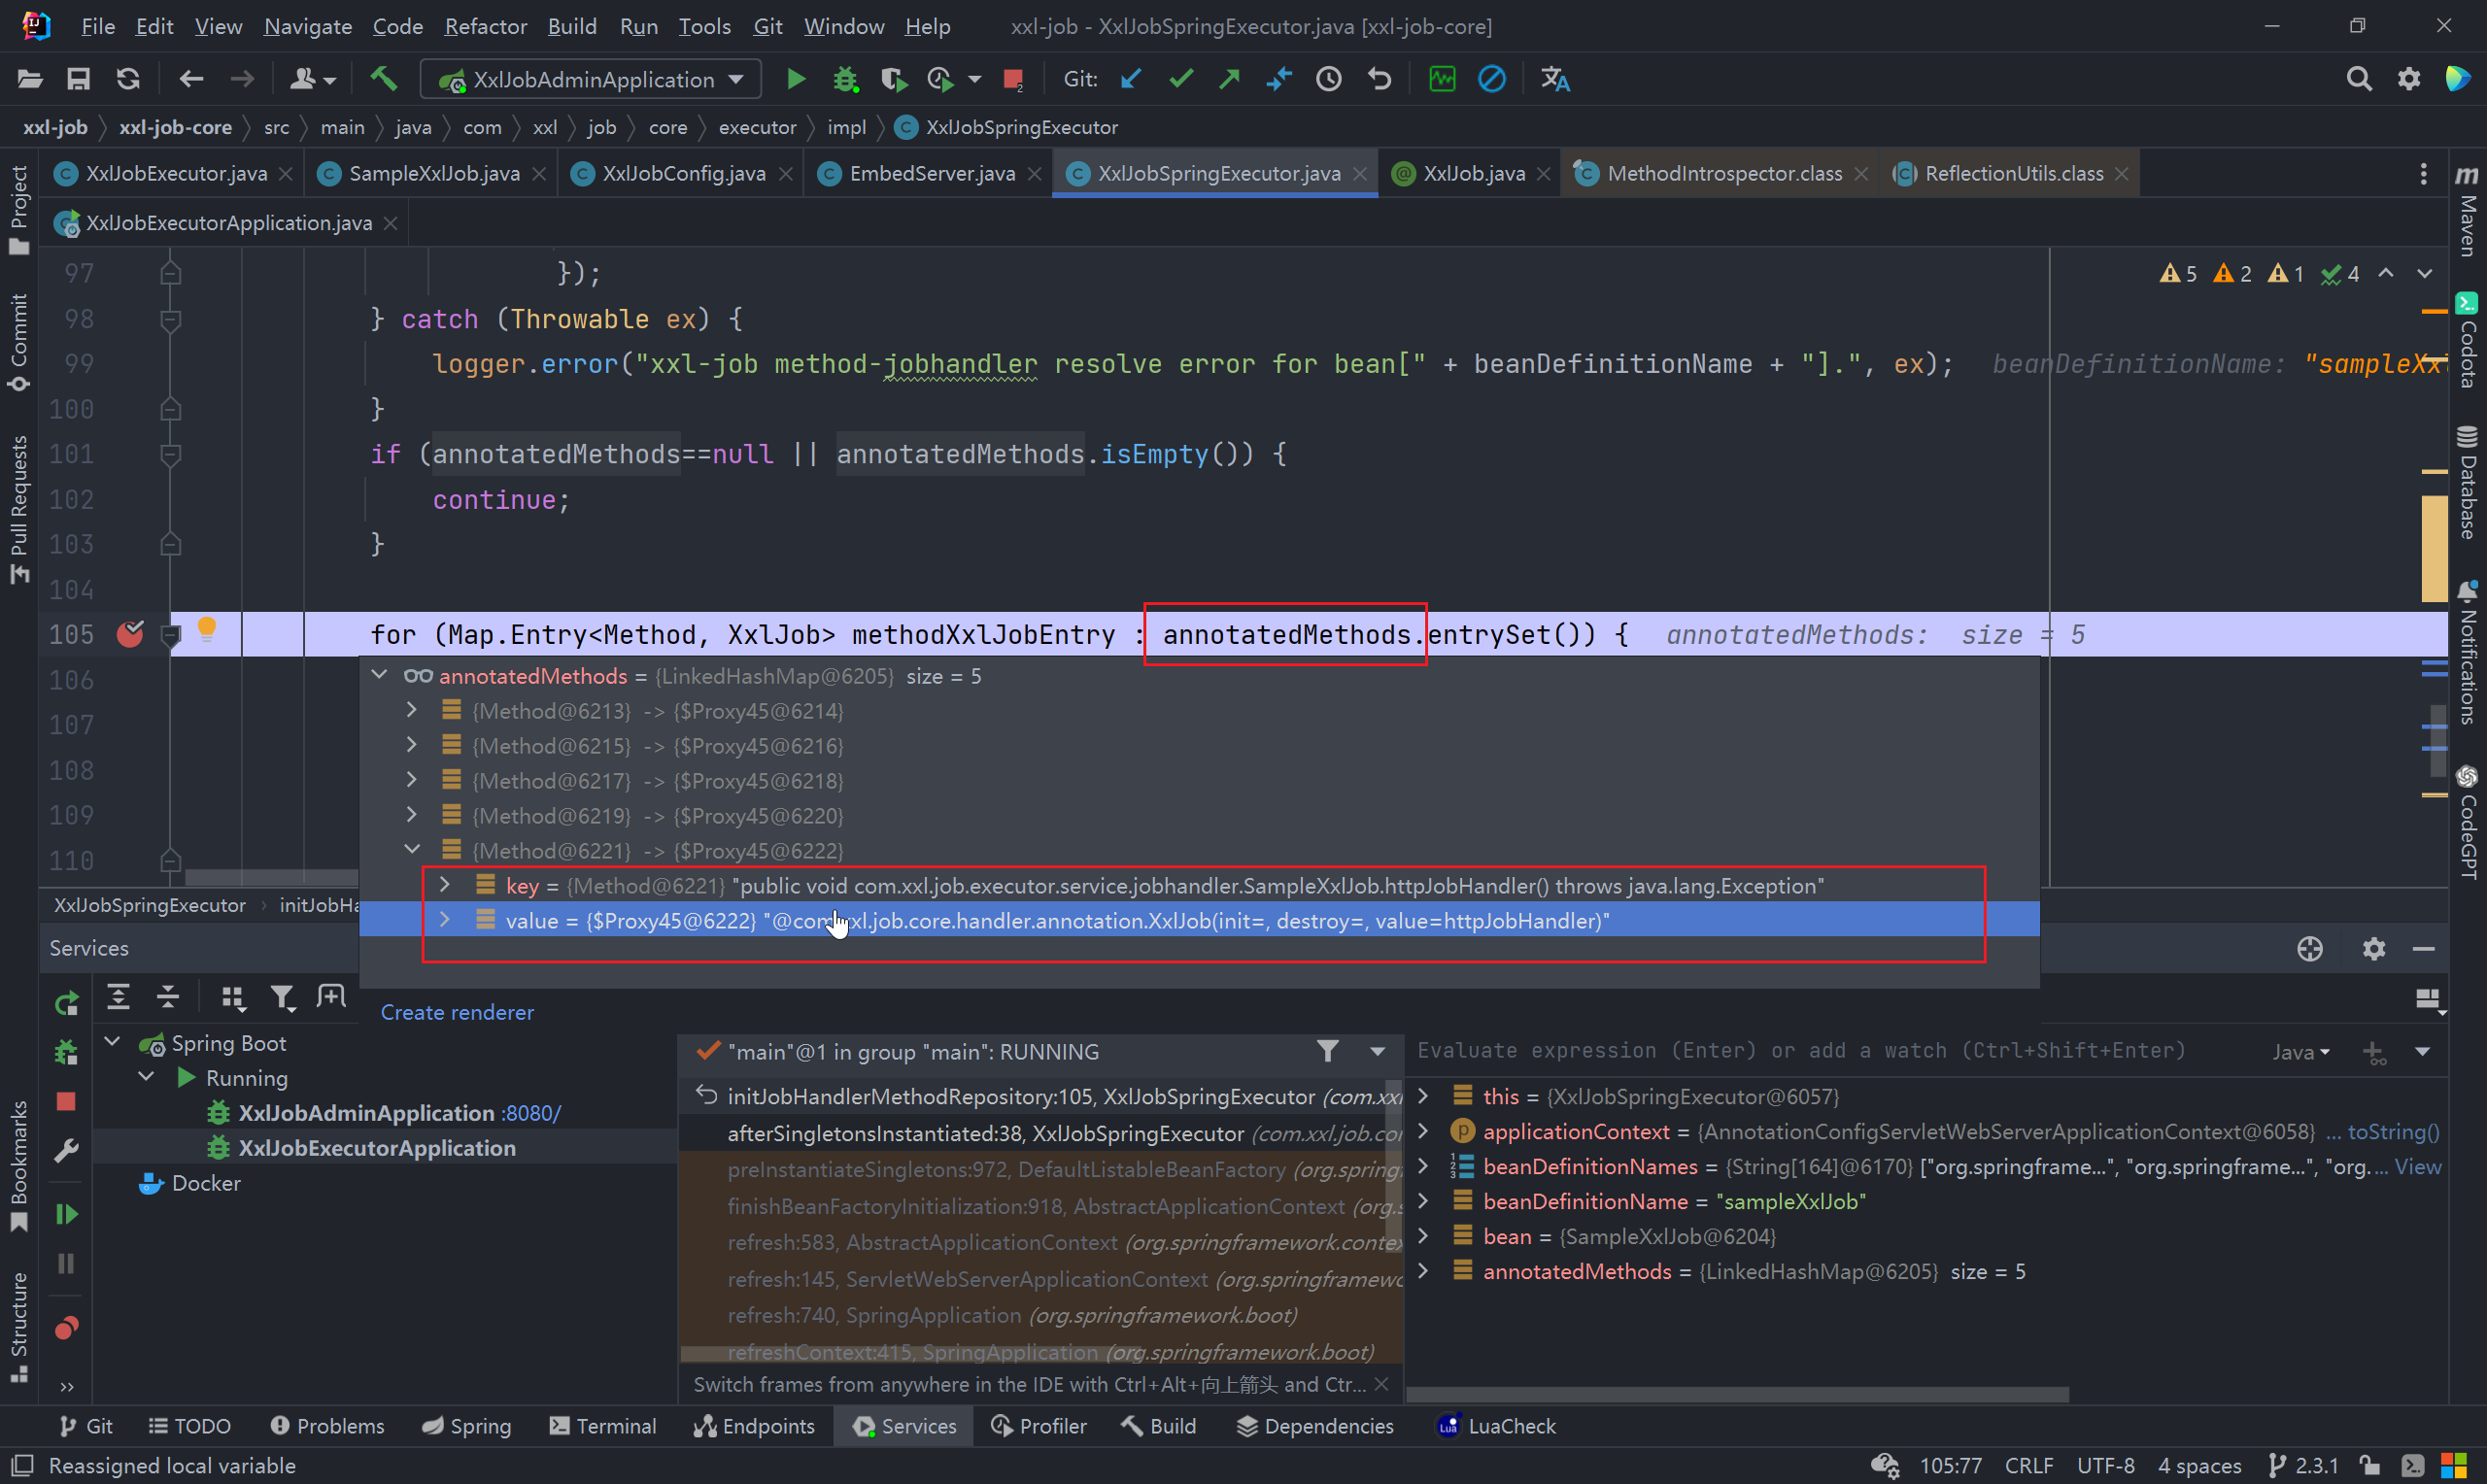Open the Endpoints tool window tab
Image resolution: width=2487 pixels, height=1484 pixels.
coord(755,1426)
